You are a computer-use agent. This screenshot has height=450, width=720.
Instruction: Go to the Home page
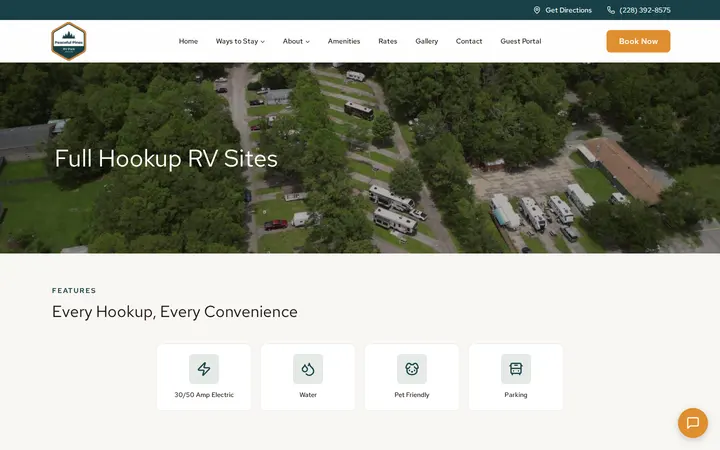pos(188,41)
